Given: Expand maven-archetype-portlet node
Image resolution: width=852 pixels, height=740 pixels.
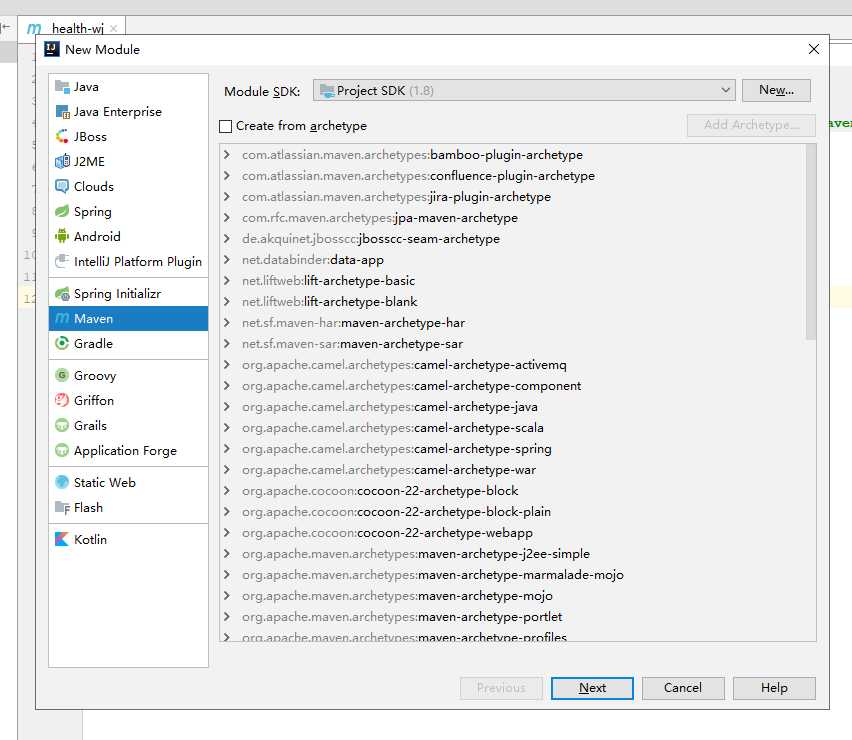Looking at the screenshot, I should click(227, 617).
